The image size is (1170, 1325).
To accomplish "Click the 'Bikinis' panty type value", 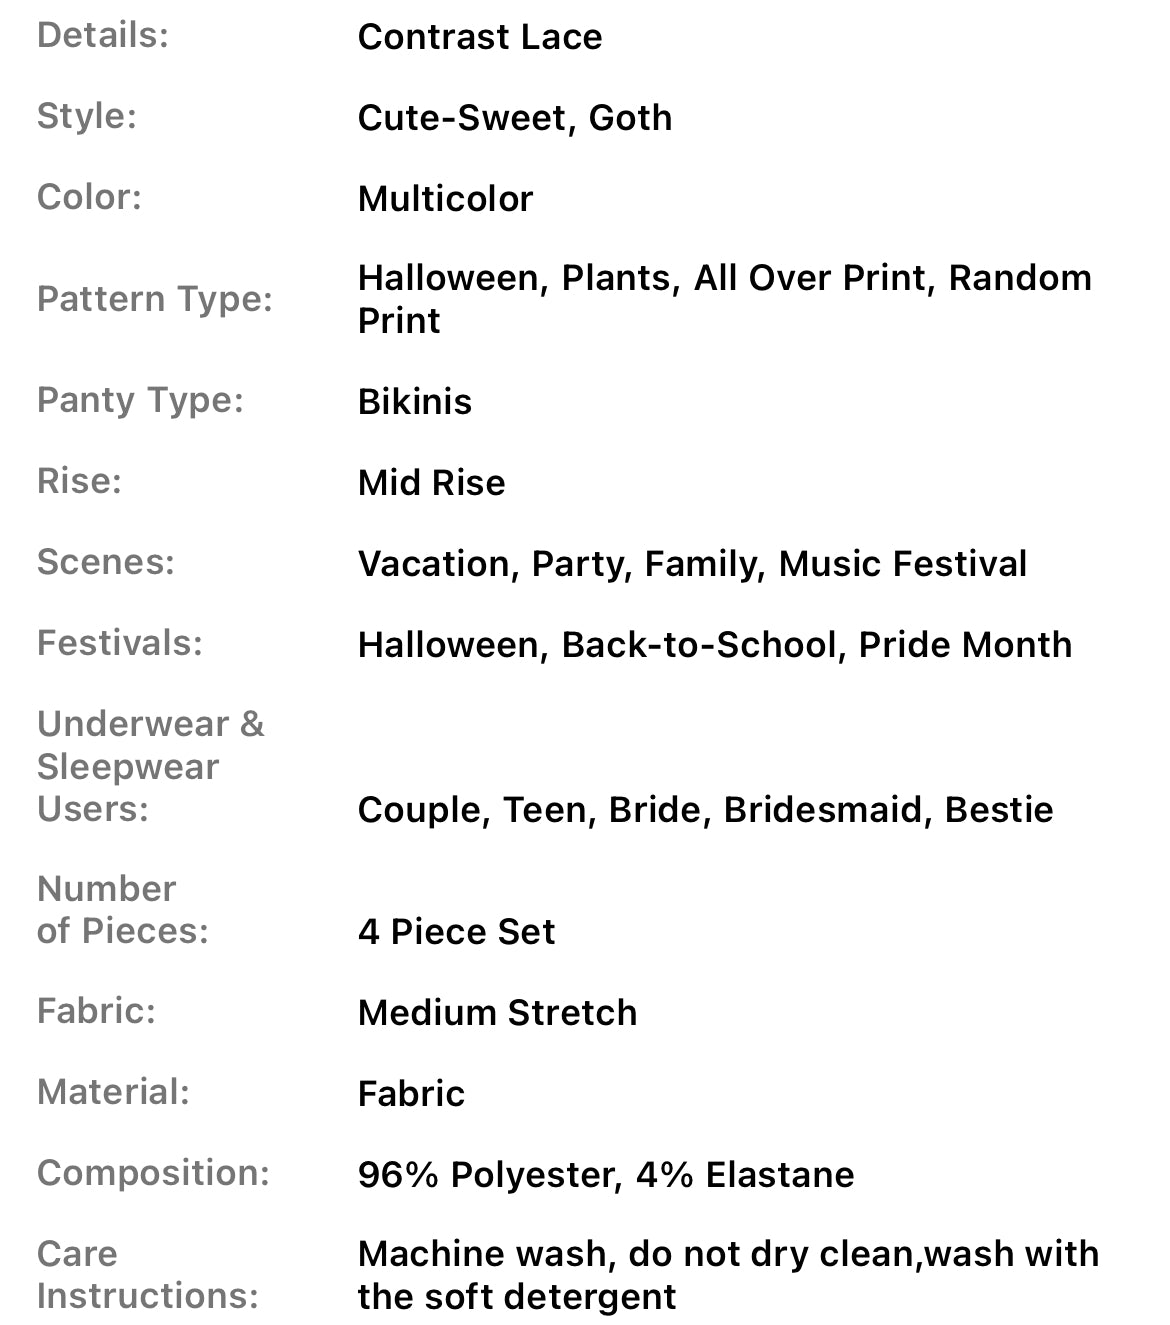I will pos(414,402).
